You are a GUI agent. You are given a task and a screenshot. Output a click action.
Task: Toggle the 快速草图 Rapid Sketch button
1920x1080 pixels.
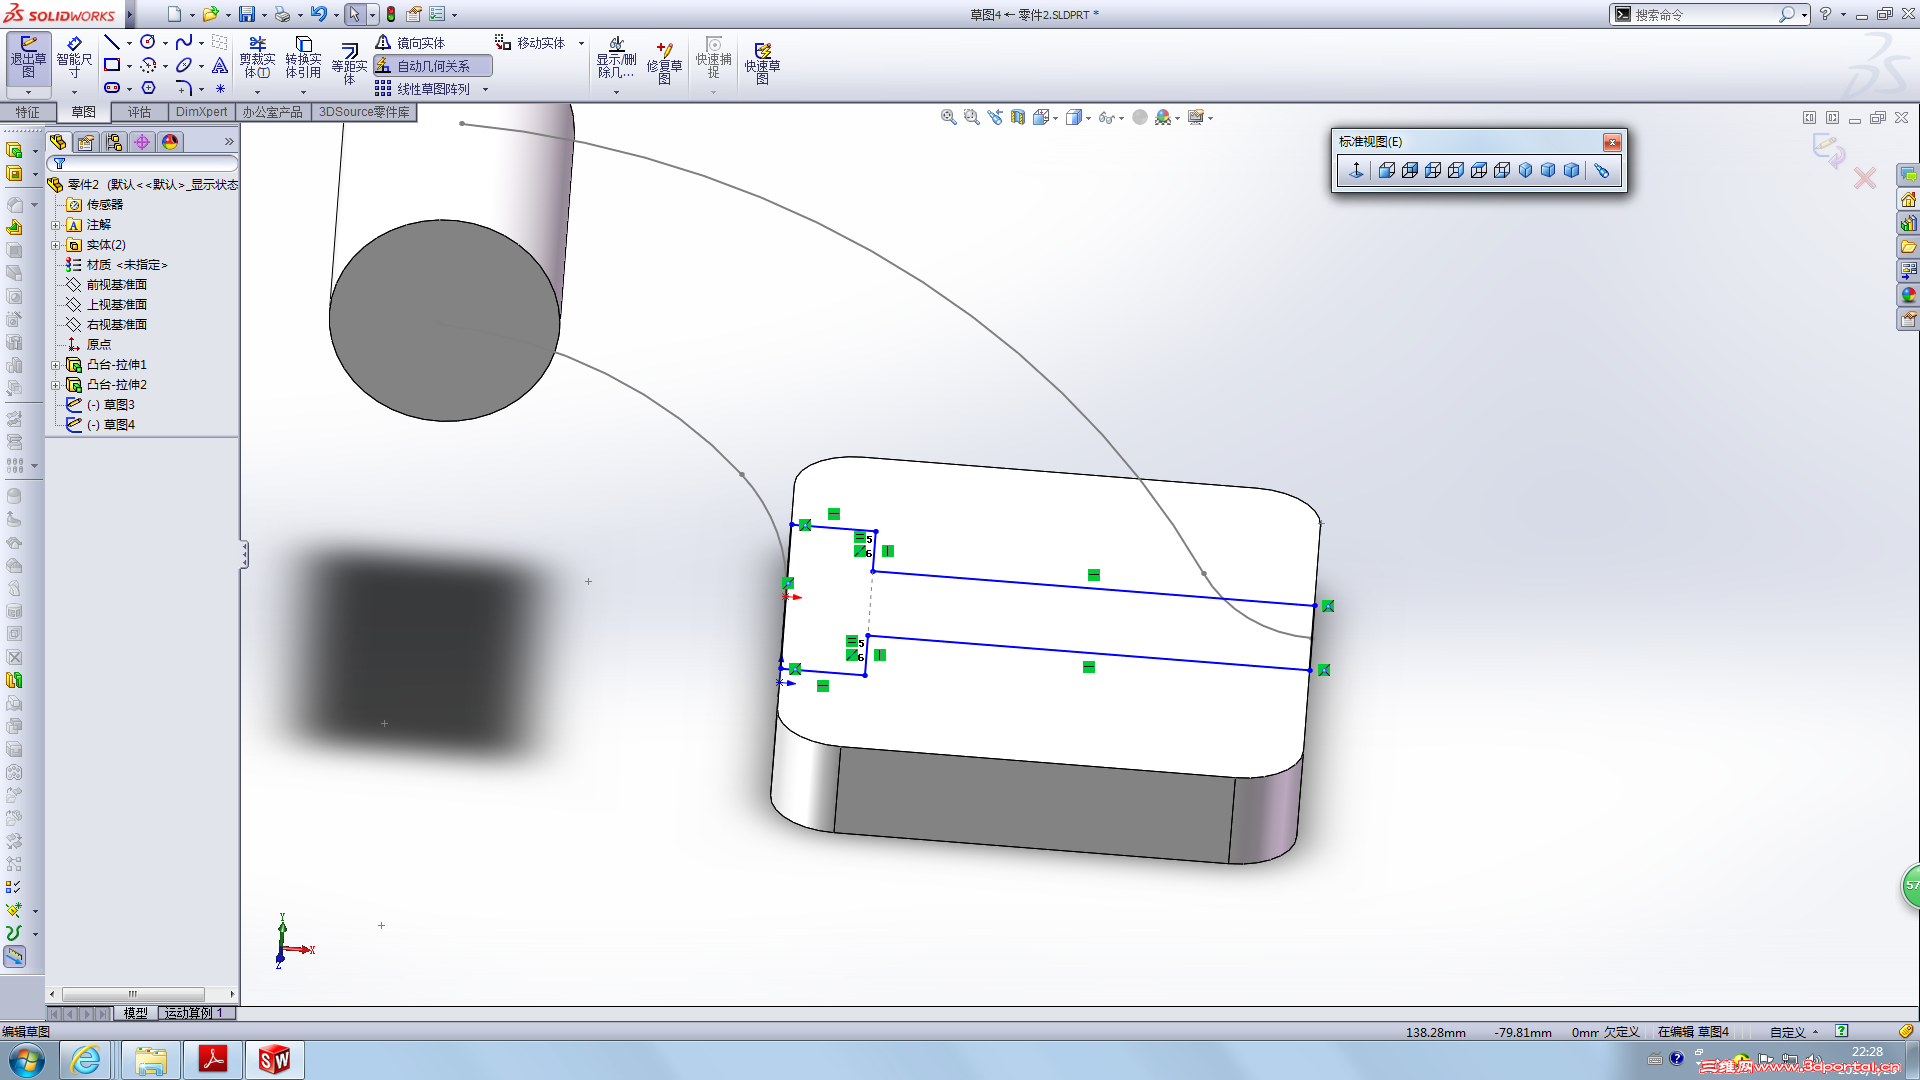[762, 62]
